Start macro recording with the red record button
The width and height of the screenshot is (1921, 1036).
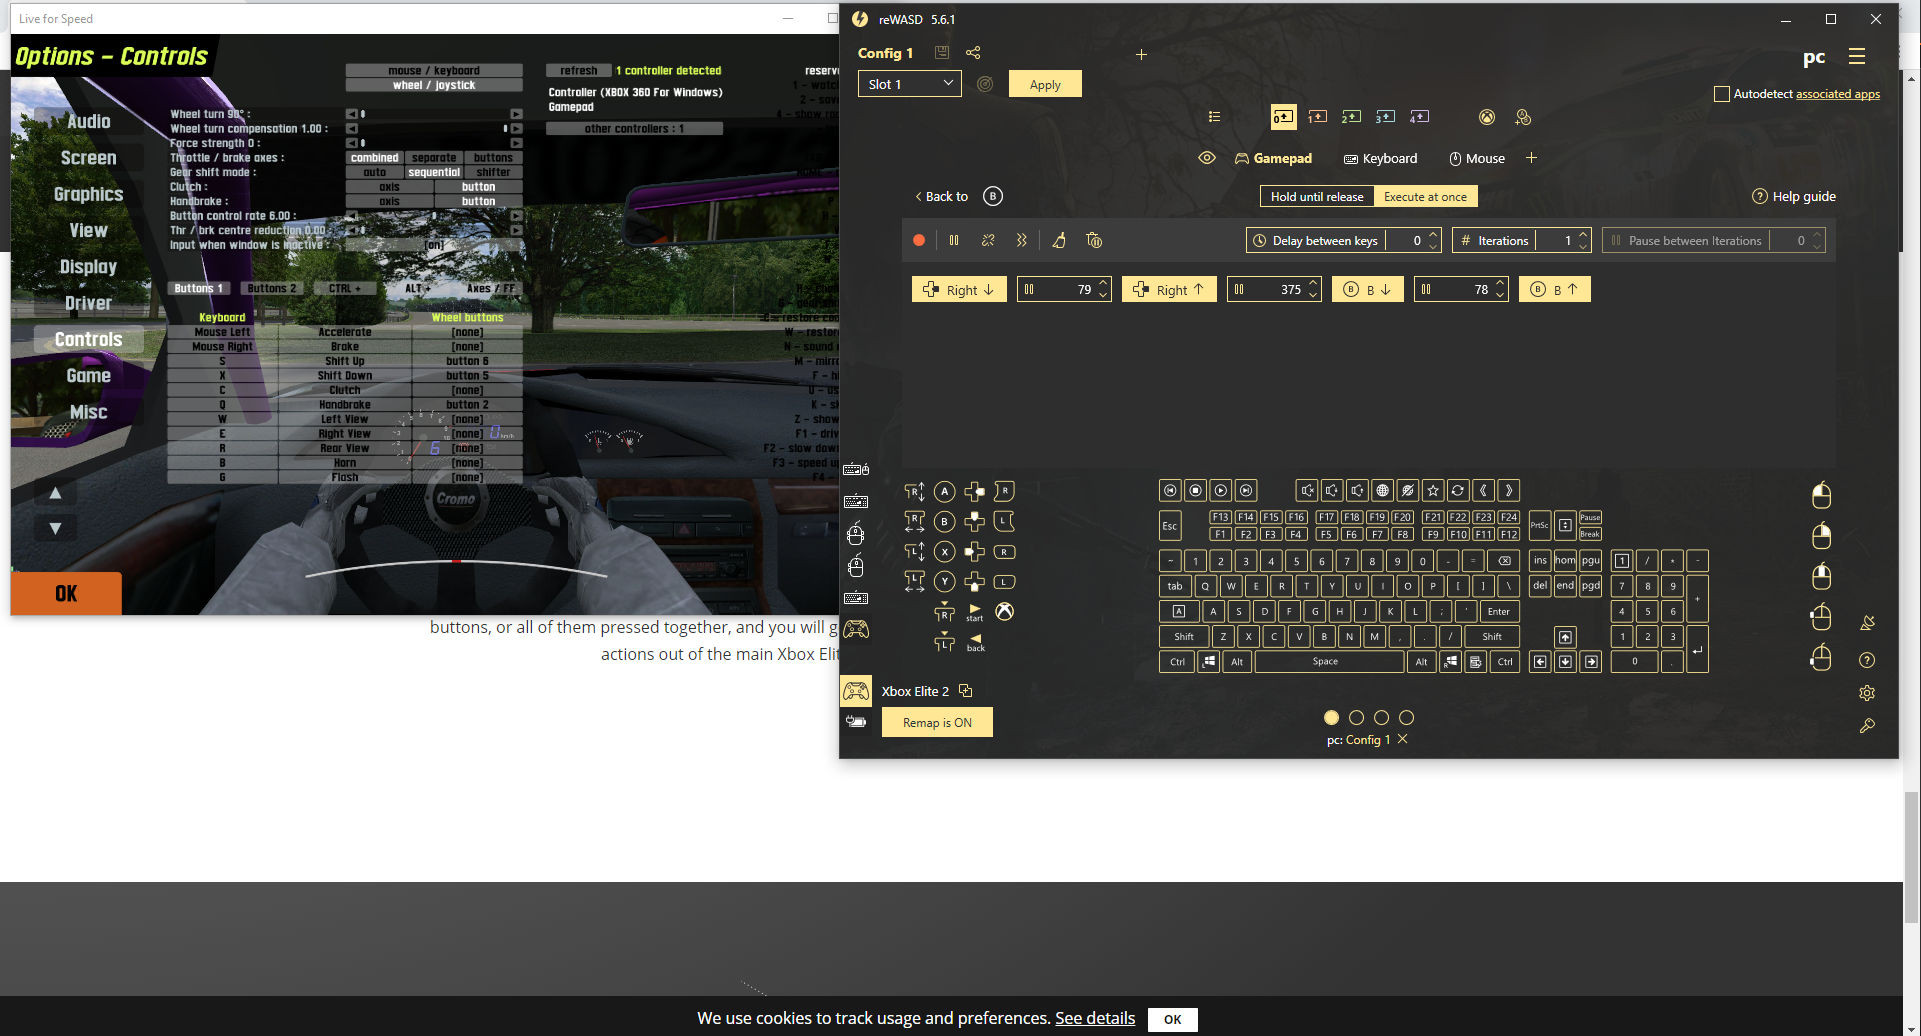click(918, 240)
